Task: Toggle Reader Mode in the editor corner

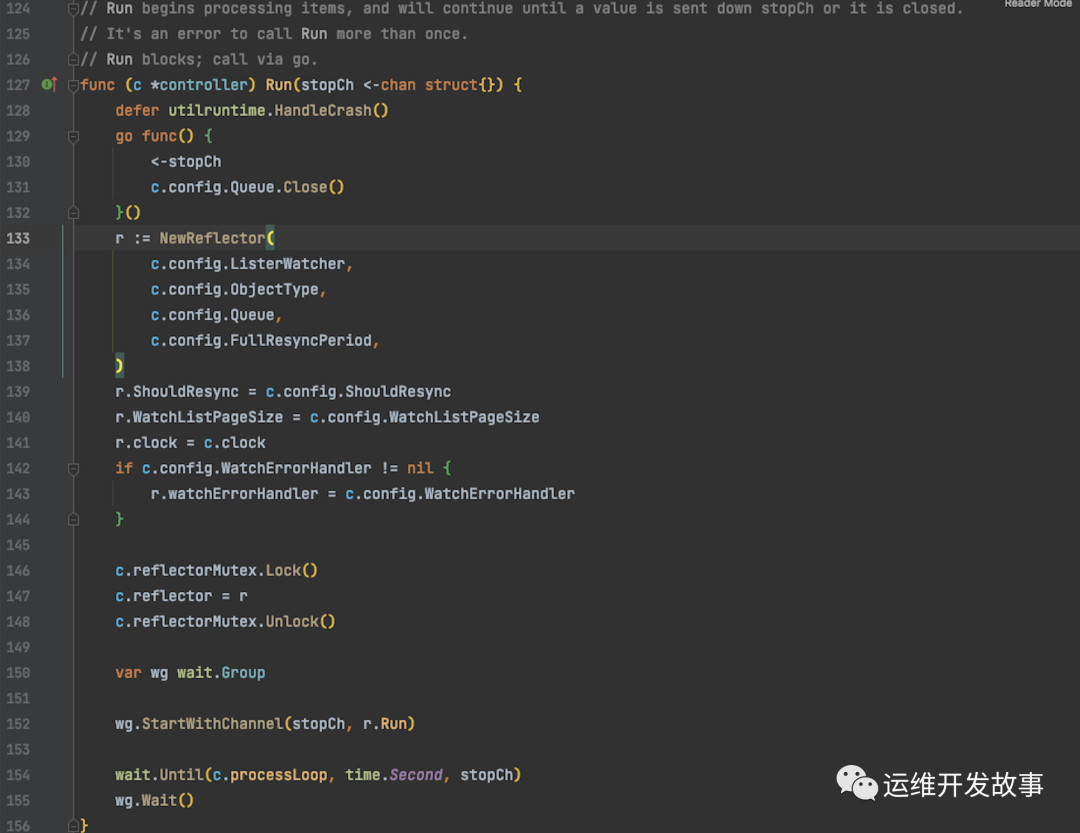Action: point(1037,3)
